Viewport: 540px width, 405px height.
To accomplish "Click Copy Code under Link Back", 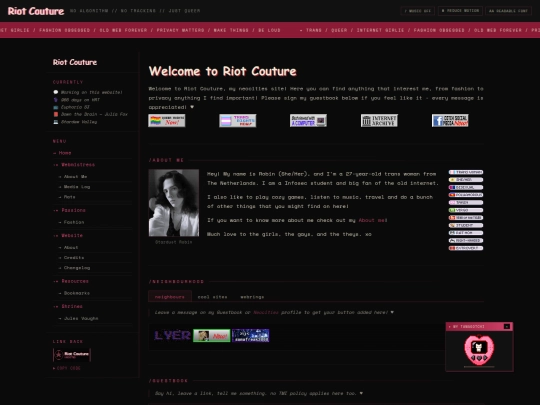I will (x=67, y=368).
